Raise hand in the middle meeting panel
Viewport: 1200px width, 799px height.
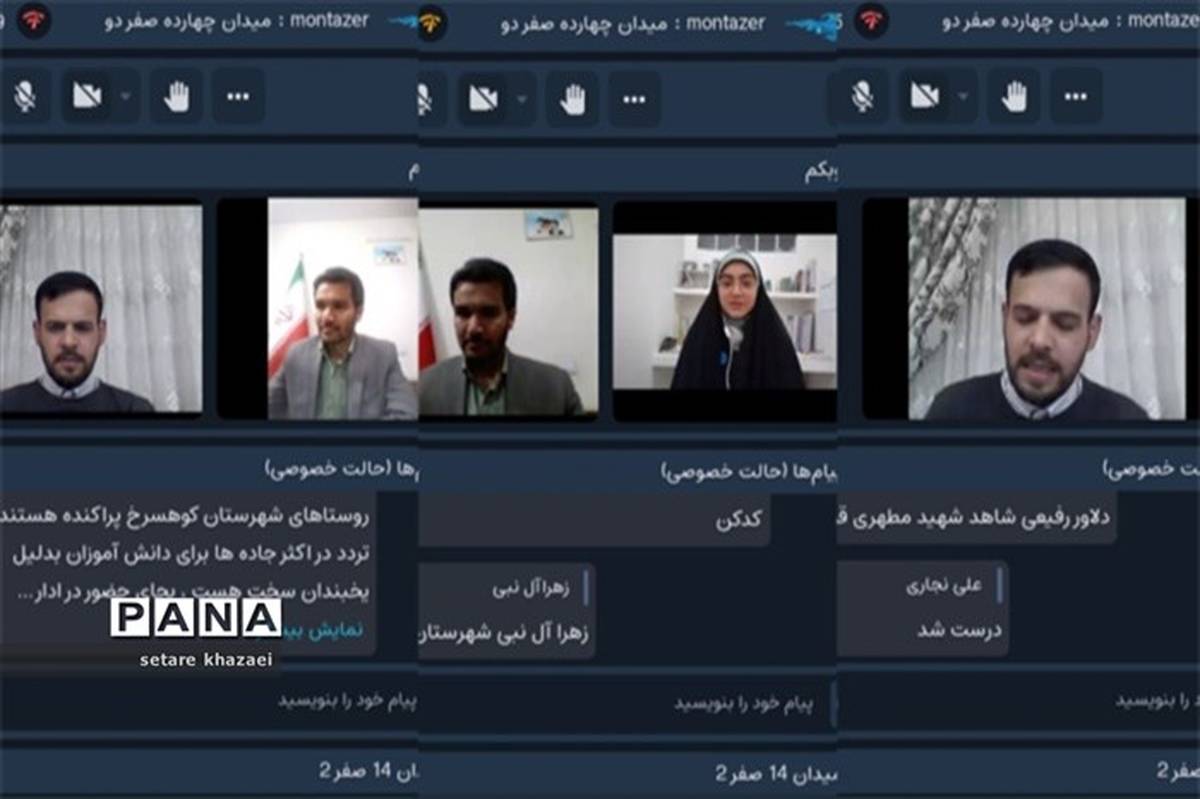point(573,99)
